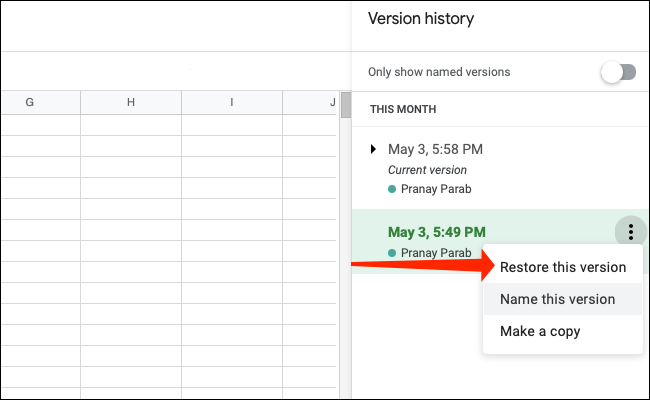Image resolution: width=650 pixels, height=400 pixels.
Task: Click the Version history panel title
Action: coord(420,19)
